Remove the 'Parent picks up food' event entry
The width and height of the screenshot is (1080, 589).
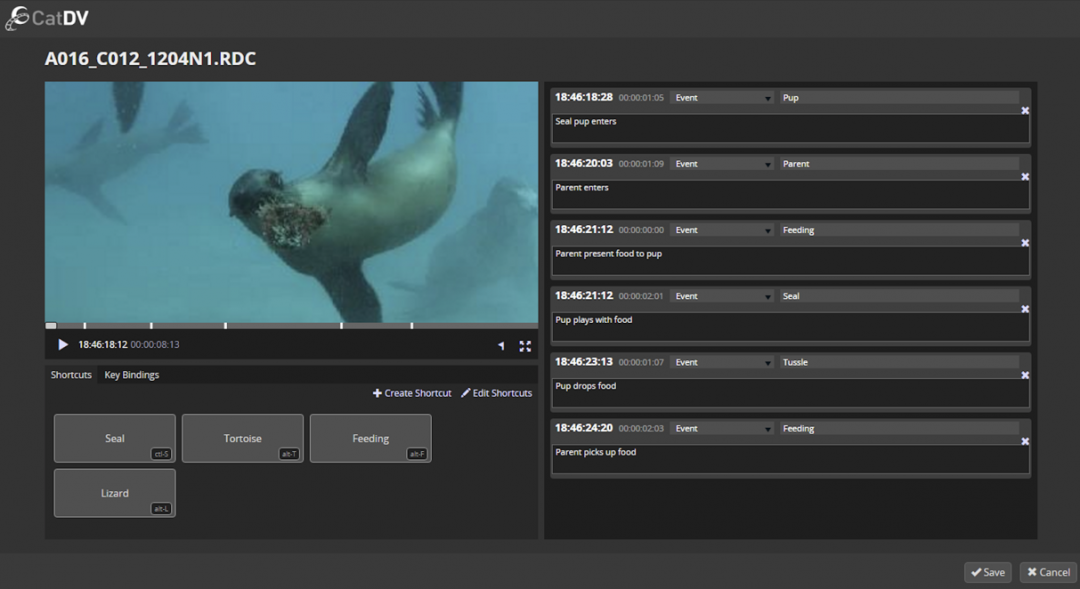1023,441
